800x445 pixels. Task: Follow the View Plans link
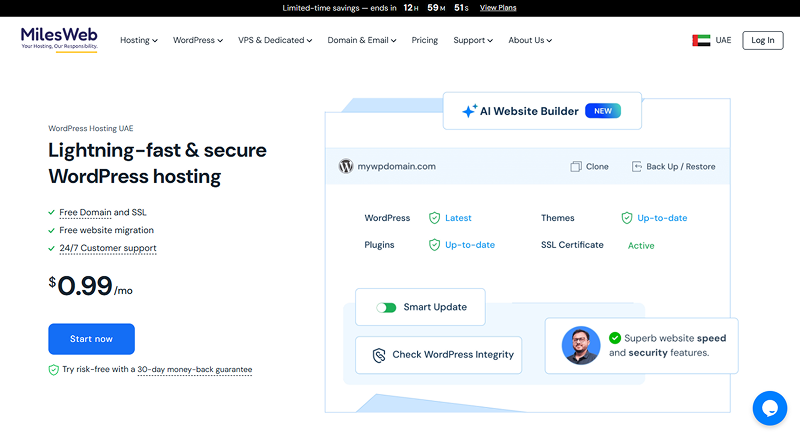tap(498, 8)
